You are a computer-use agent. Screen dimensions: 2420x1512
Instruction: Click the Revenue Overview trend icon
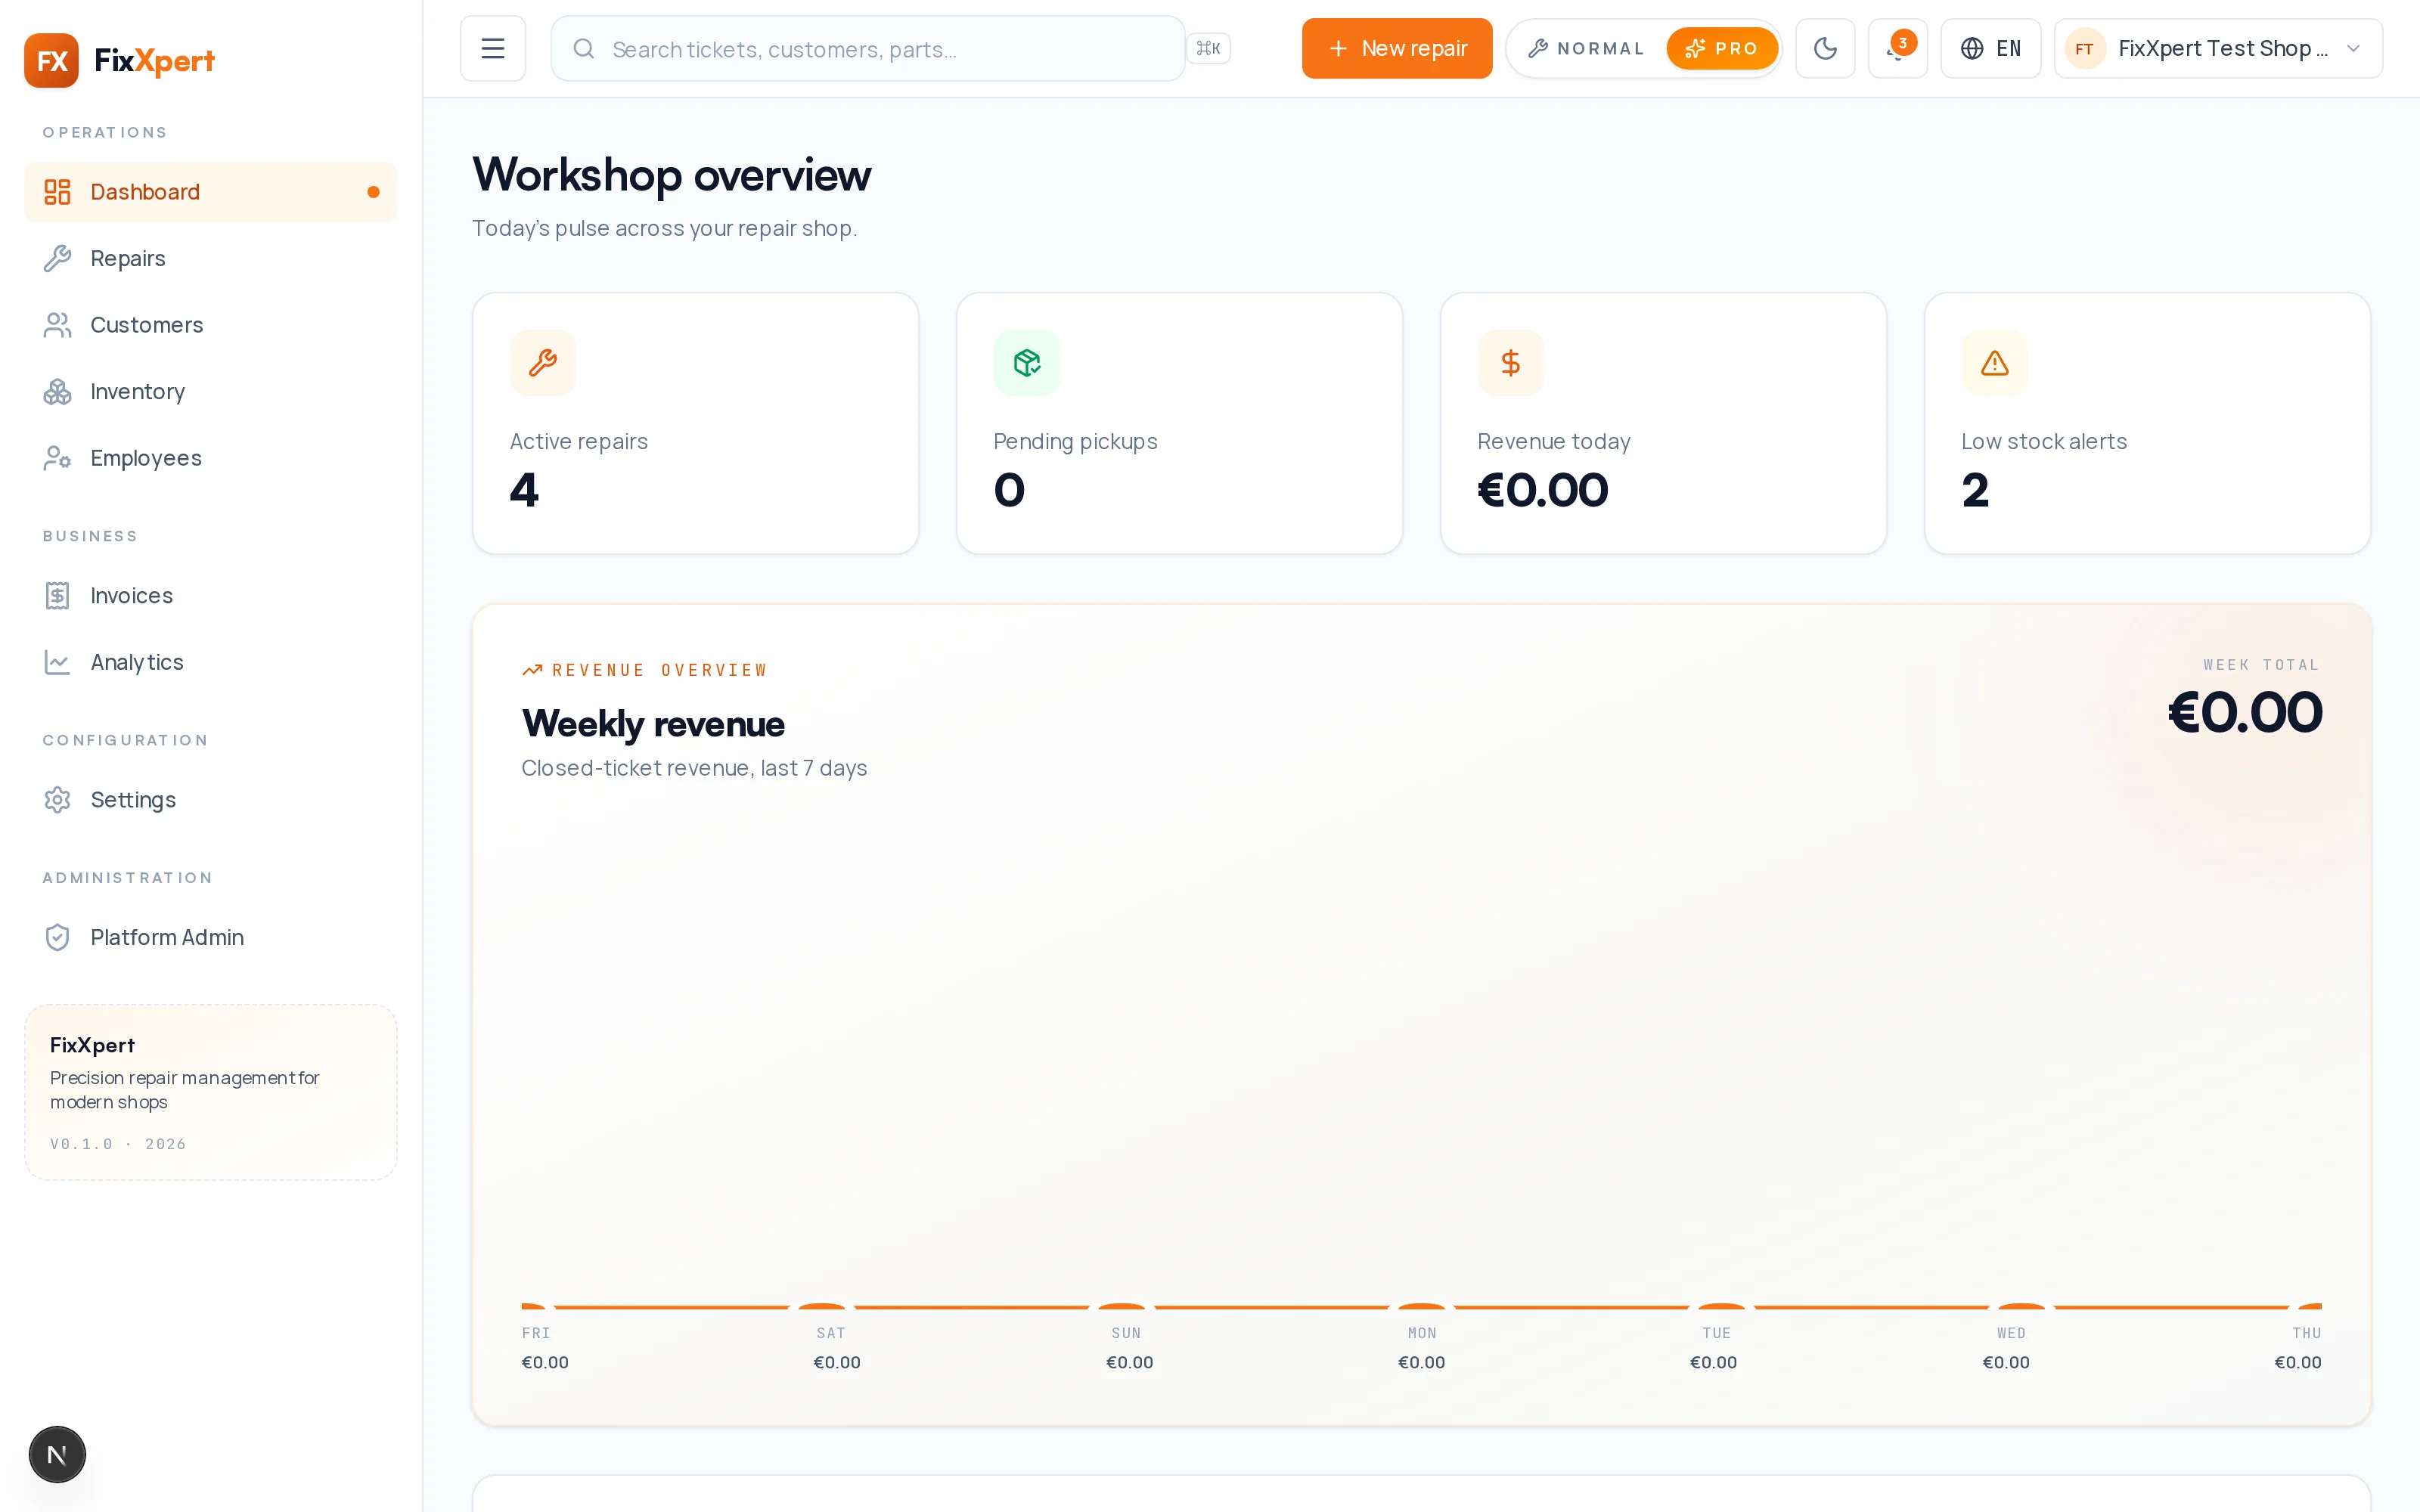[x=532, y=670]
